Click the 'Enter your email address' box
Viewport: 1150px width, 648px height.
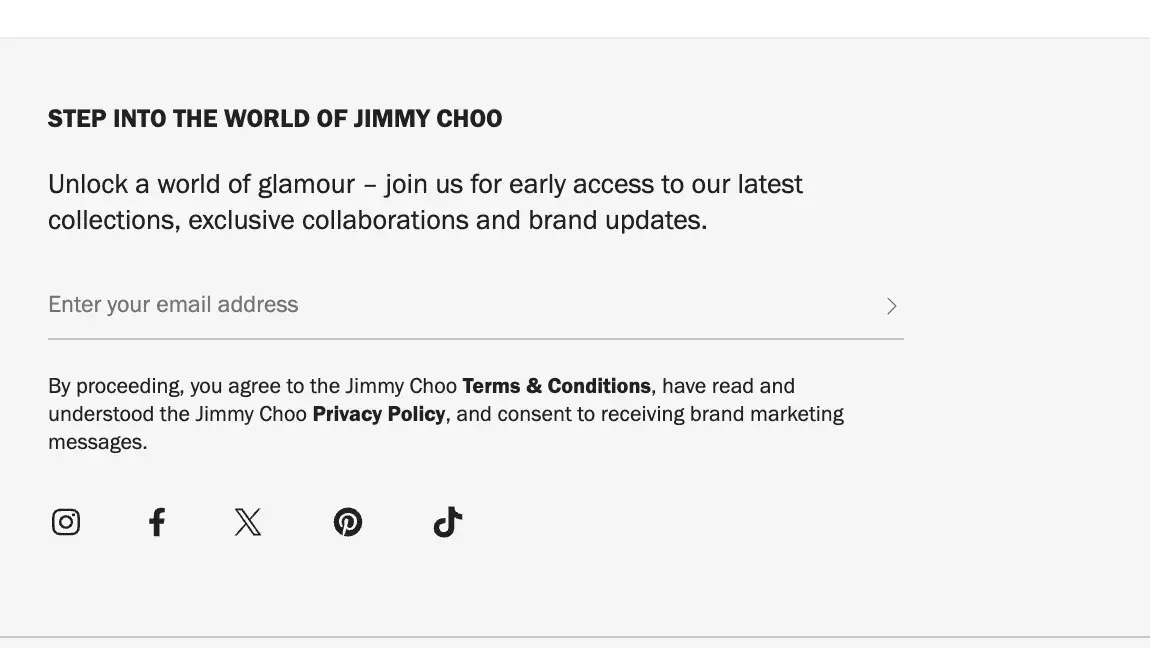[x=400, y=304]
